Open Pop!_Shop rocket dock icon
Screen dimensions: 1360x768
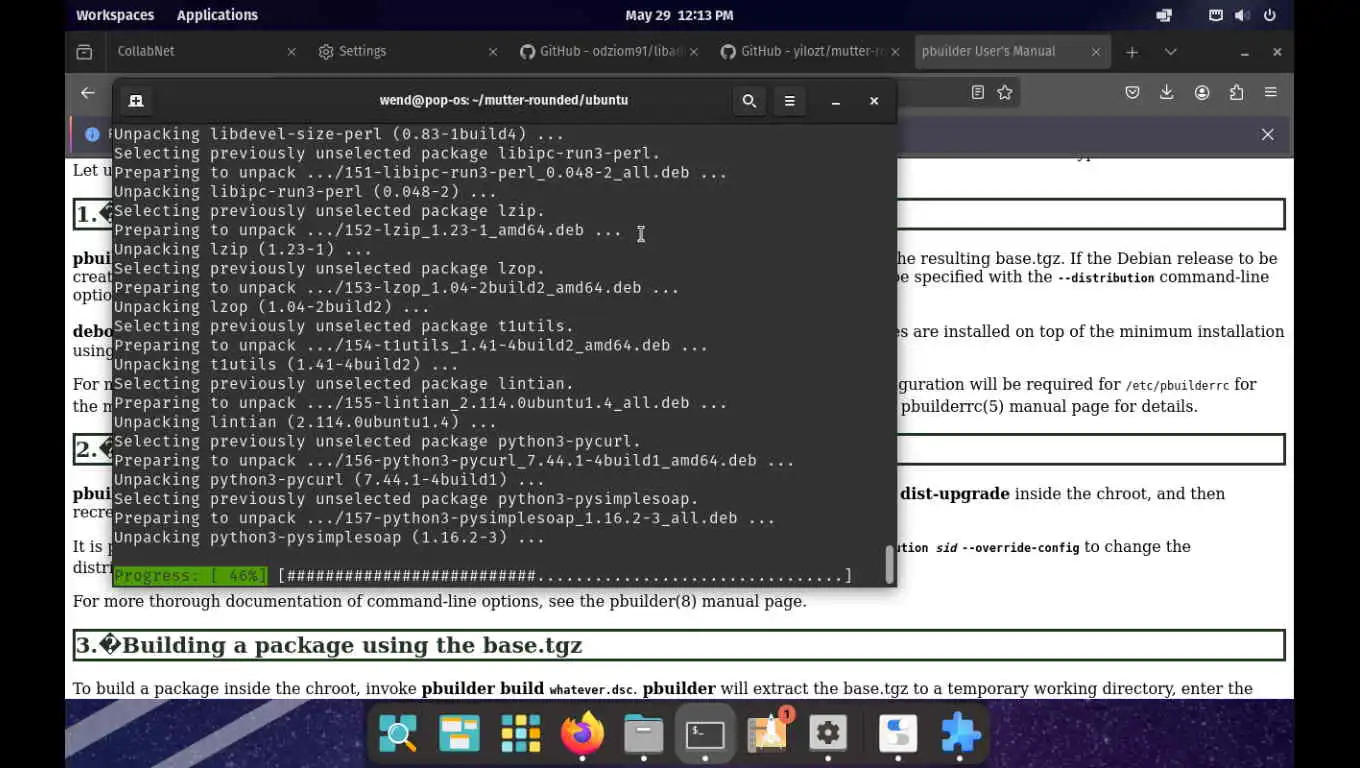[768, 734]
